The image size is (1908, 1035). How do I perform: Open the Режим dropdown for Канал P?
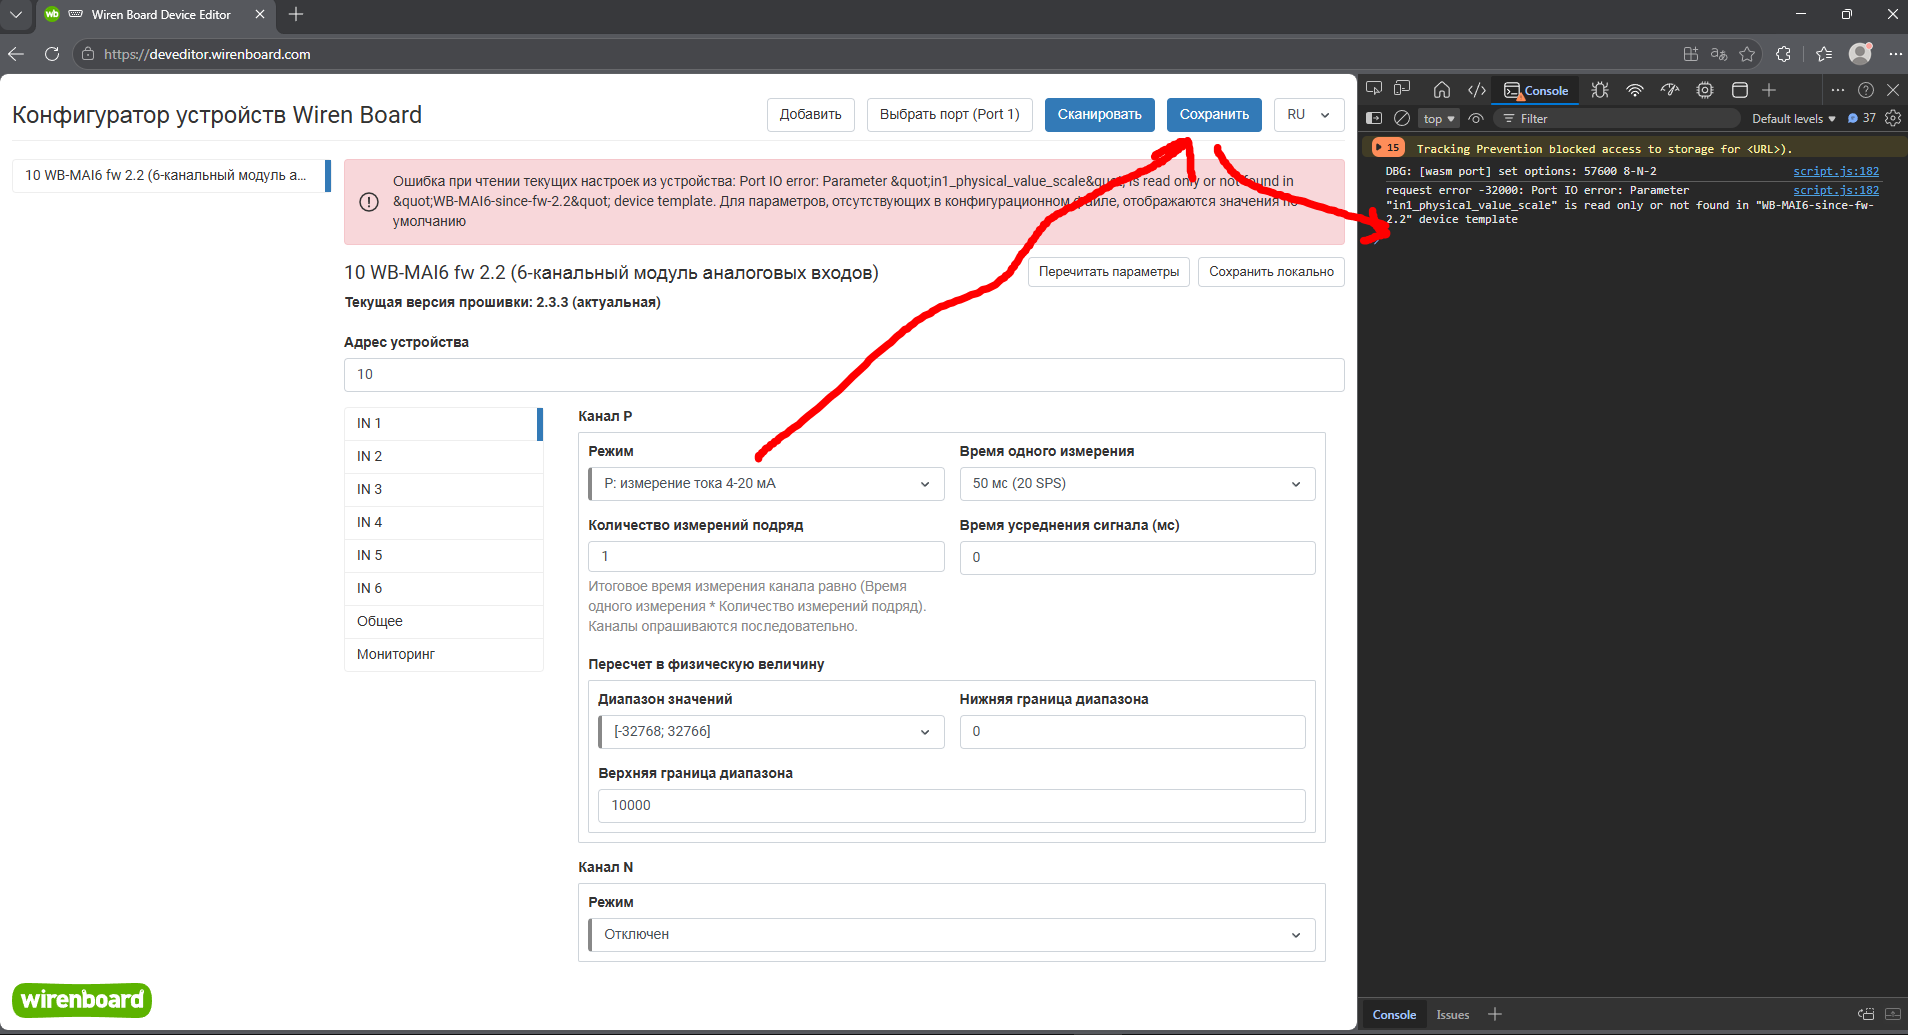[766, 484]
